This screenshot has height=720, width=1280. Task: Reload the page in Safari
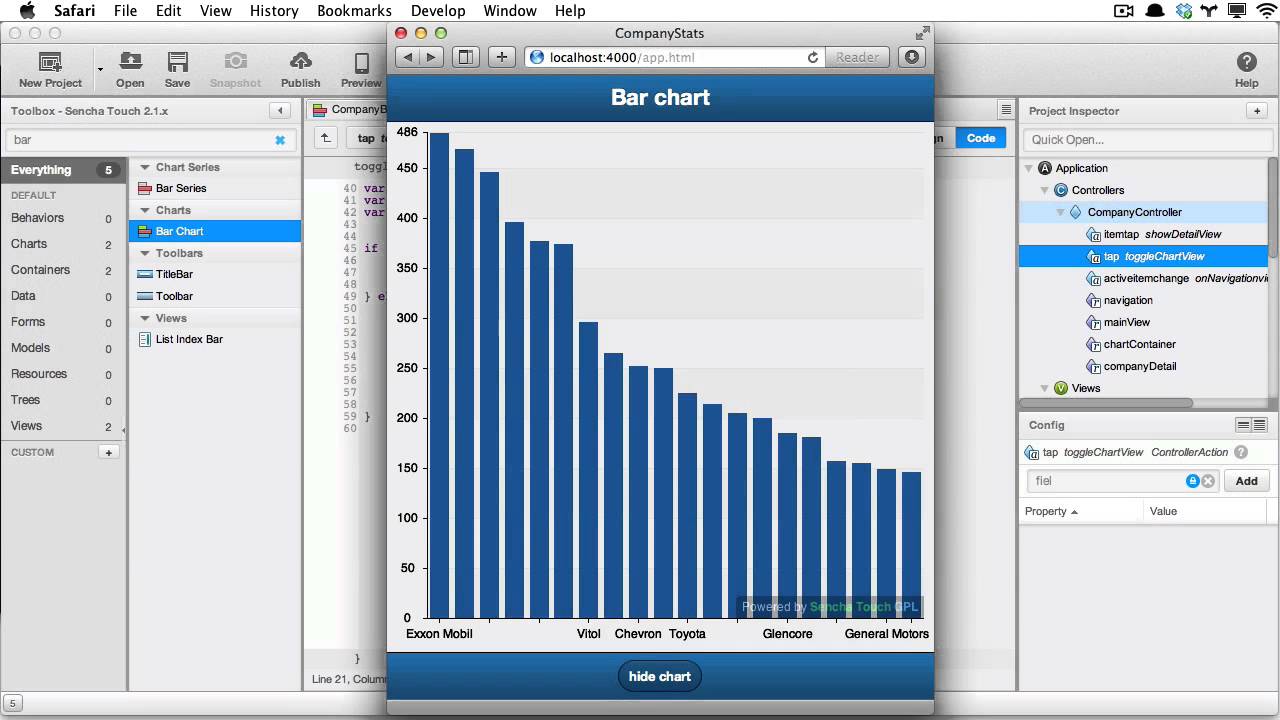[813, 57]
